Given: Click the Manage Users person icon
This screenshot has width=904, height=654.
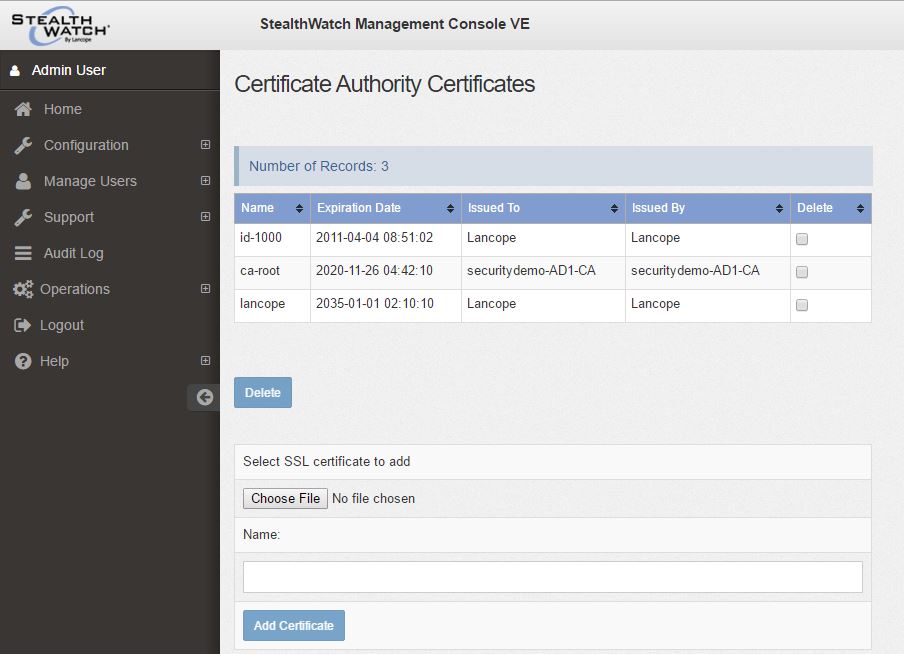Looking at the screenshot, I should [23, 181].
